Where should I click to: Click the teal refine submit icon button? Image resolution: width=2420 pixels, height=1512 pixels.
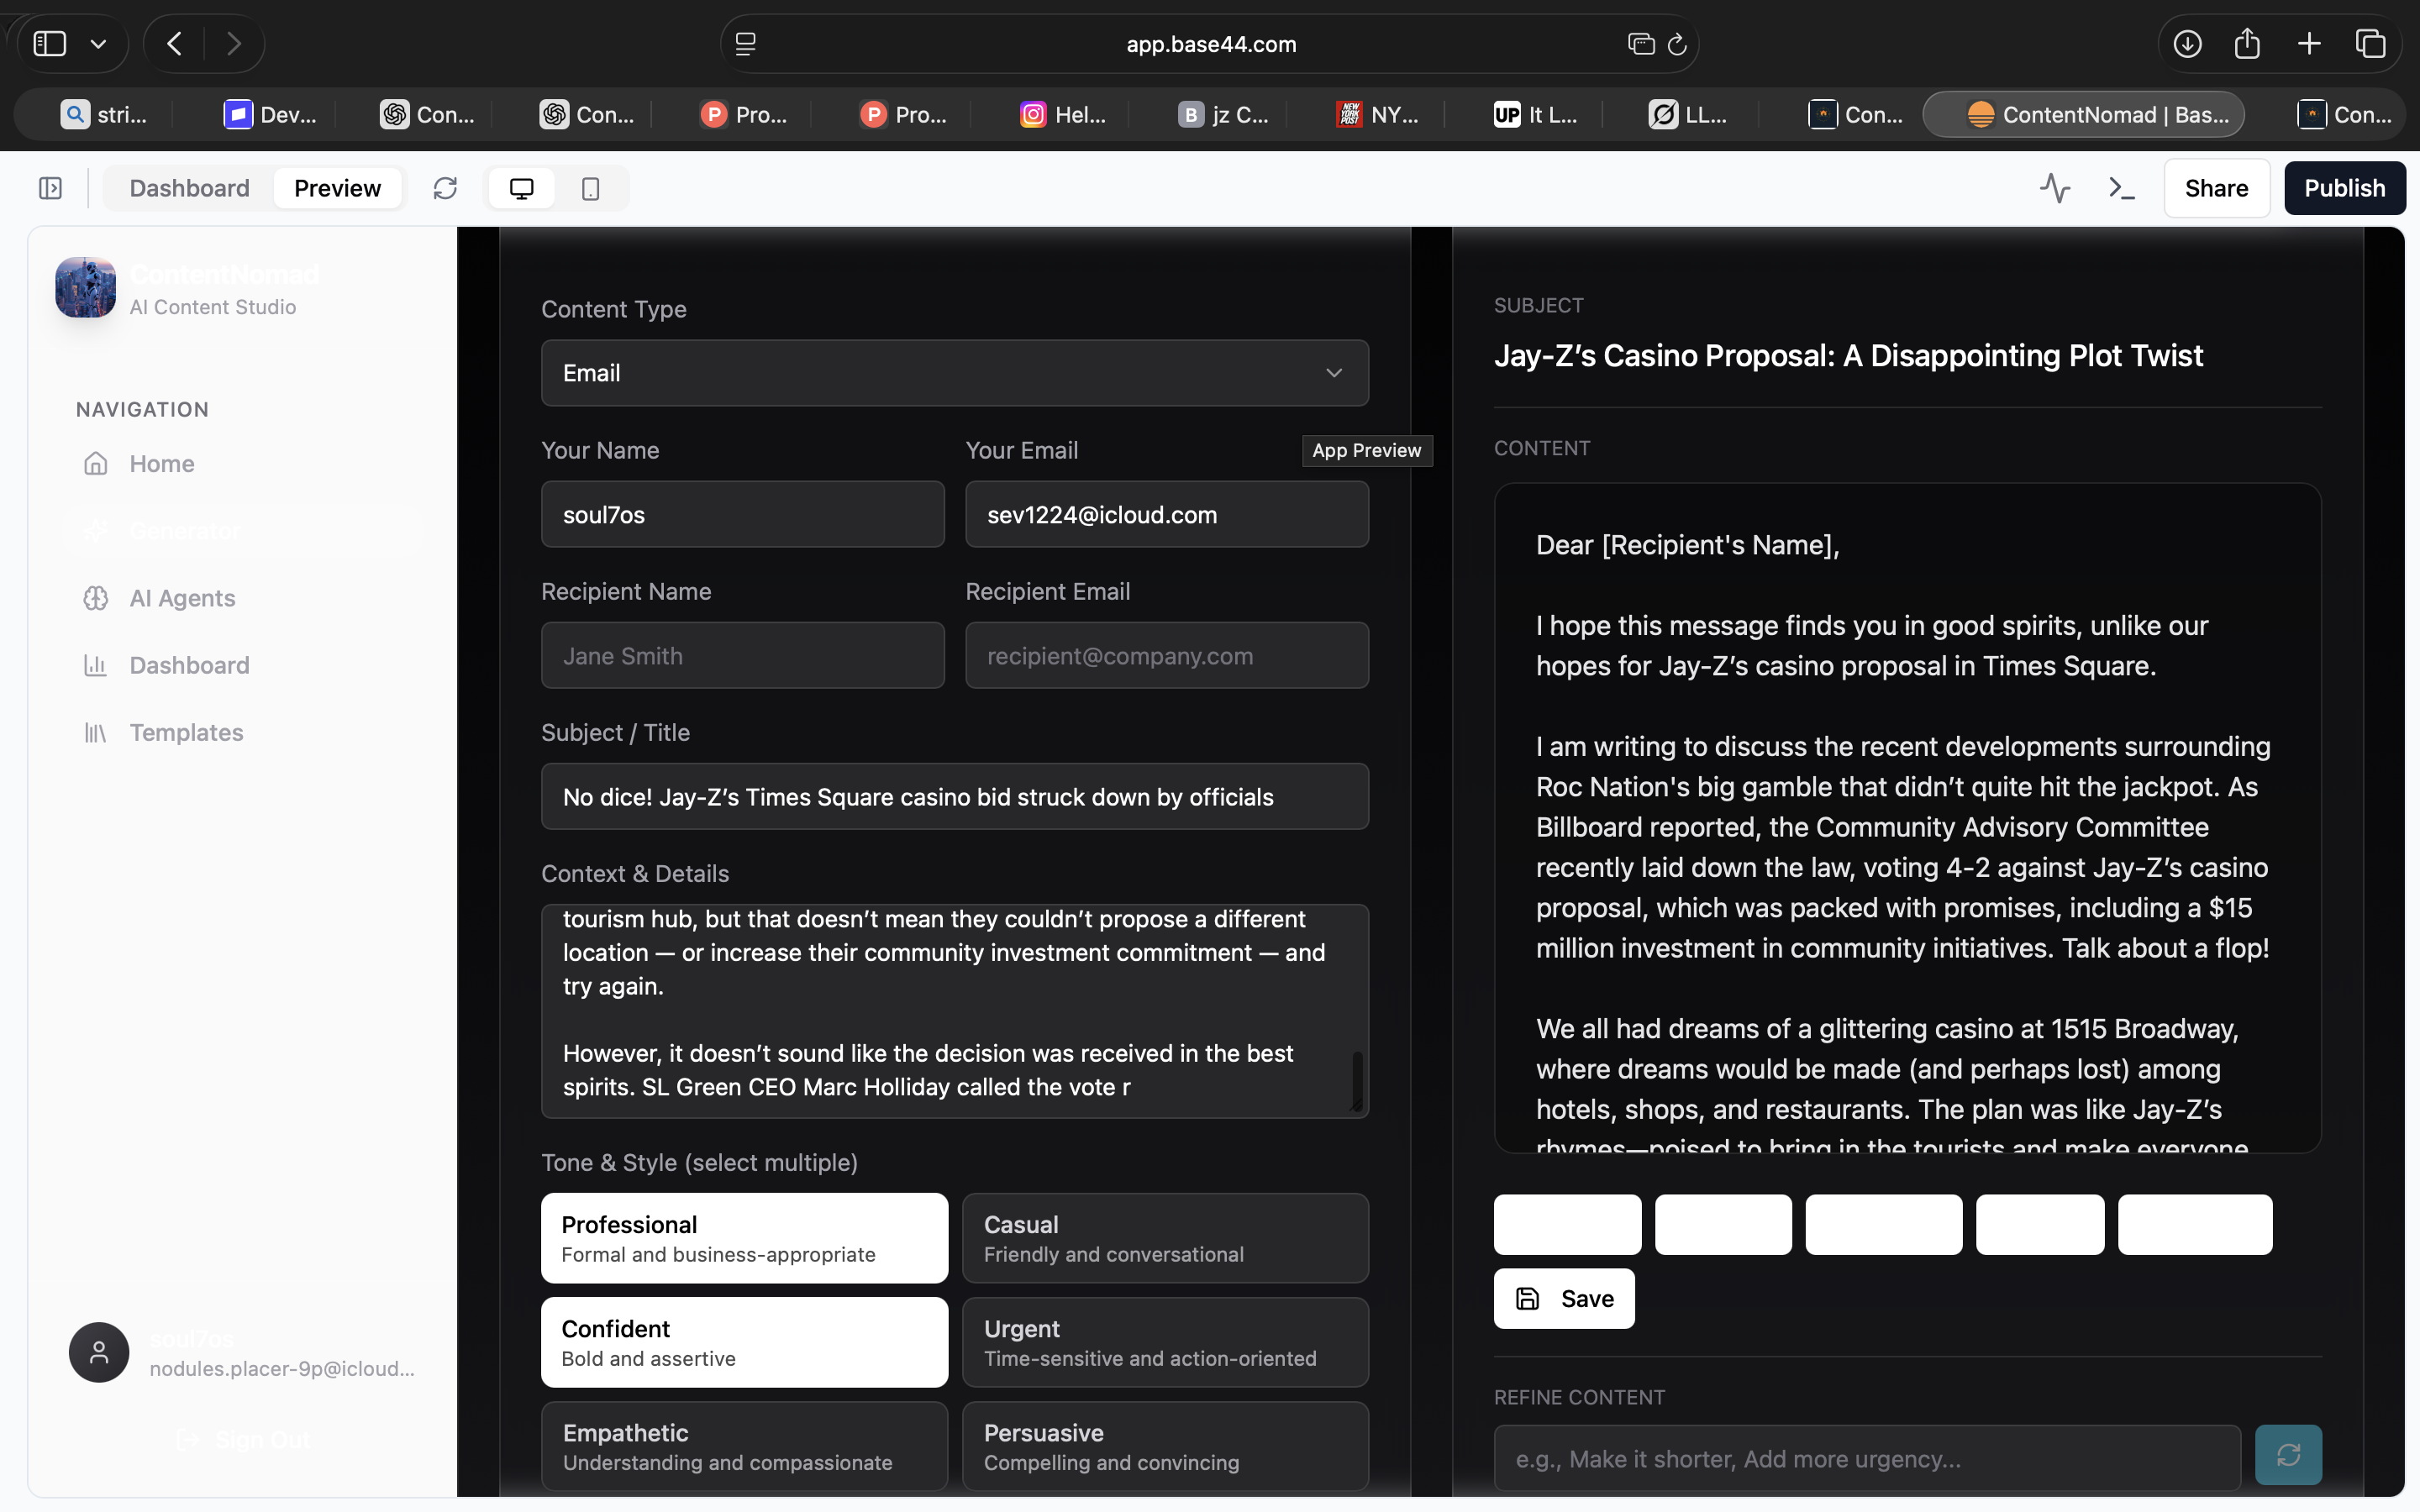(2288, 1455)
